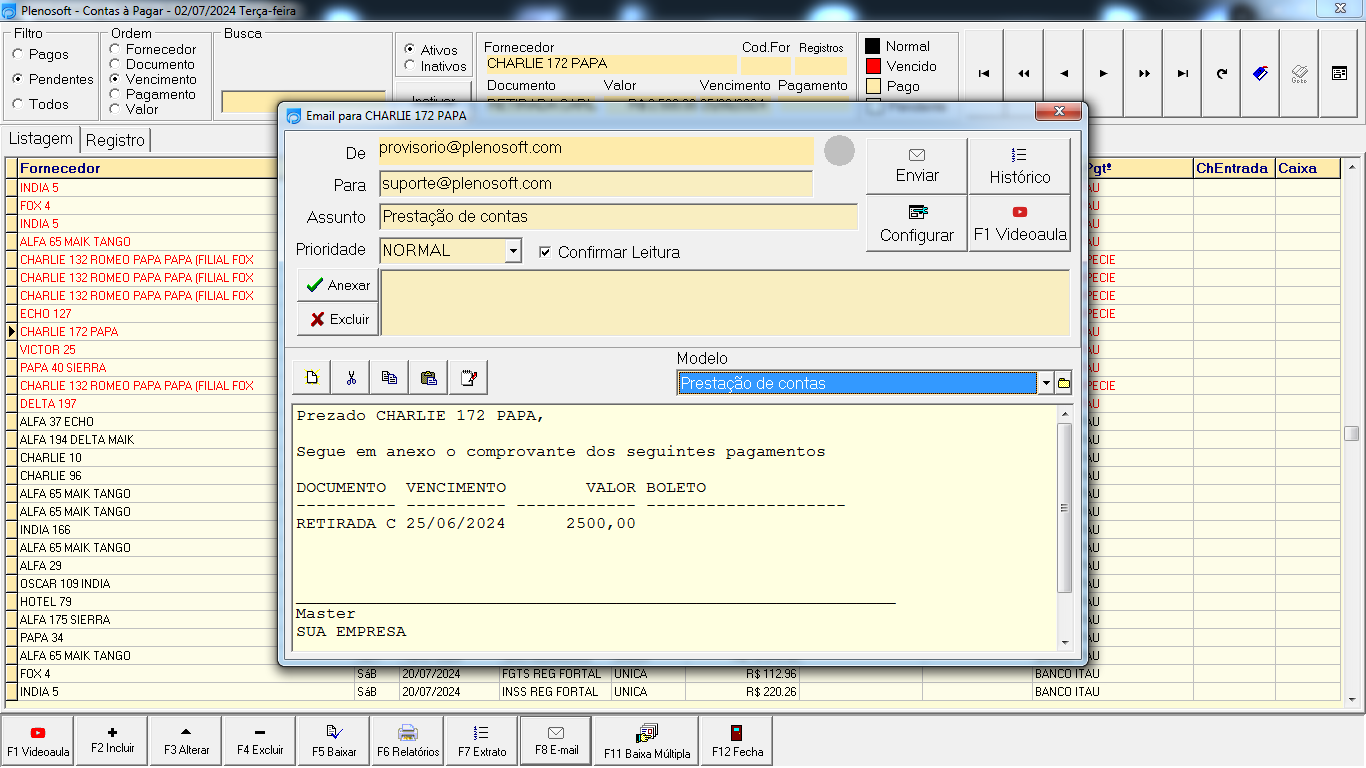Go to next record arrow
Screen dimensions: 1366x768
tap(1103, 73)
